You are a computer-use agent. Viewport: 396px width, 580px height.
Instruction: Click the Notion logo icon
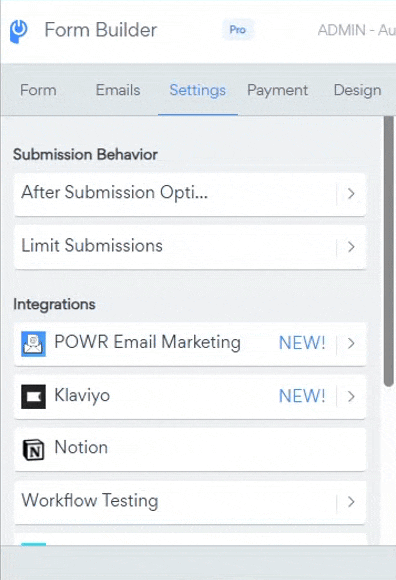tap(33, 449)
